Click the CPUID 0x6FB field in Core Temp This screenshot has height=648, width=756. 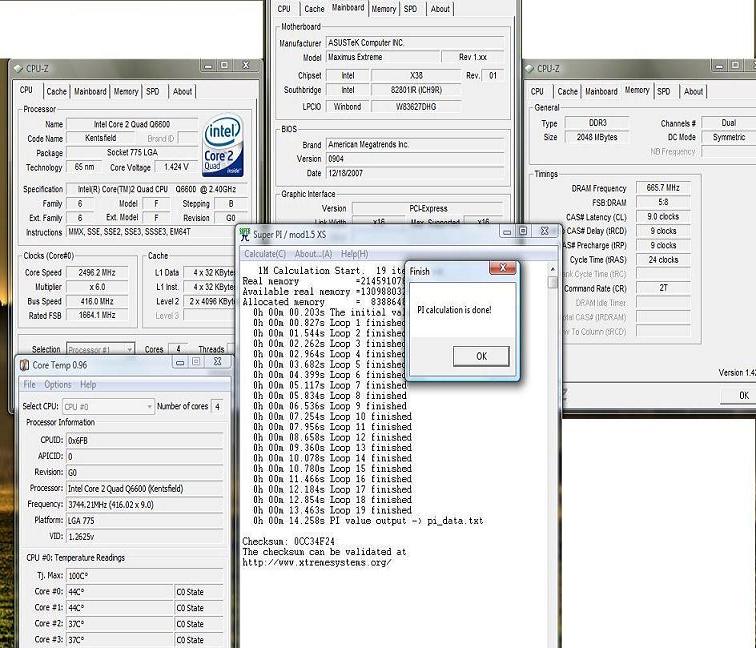144,441
